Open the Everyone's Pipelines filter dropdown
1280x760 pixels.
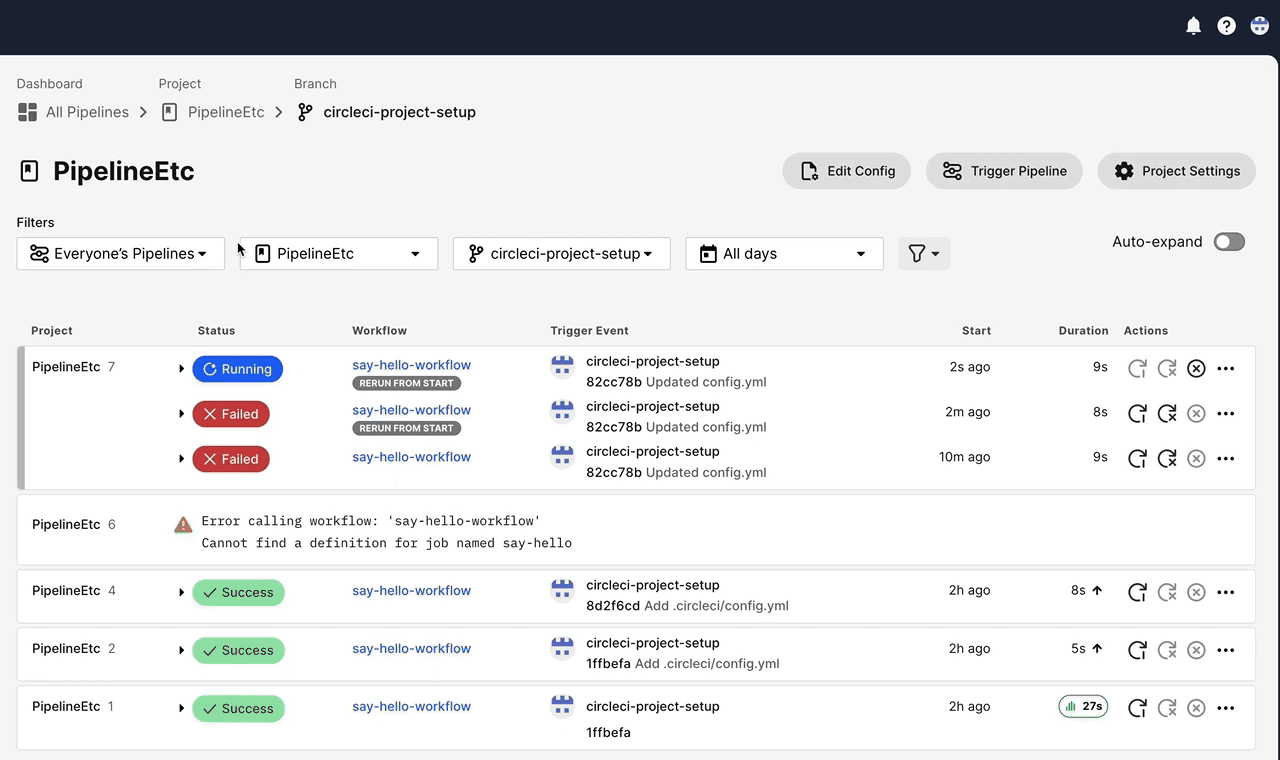tap(120, 254)
